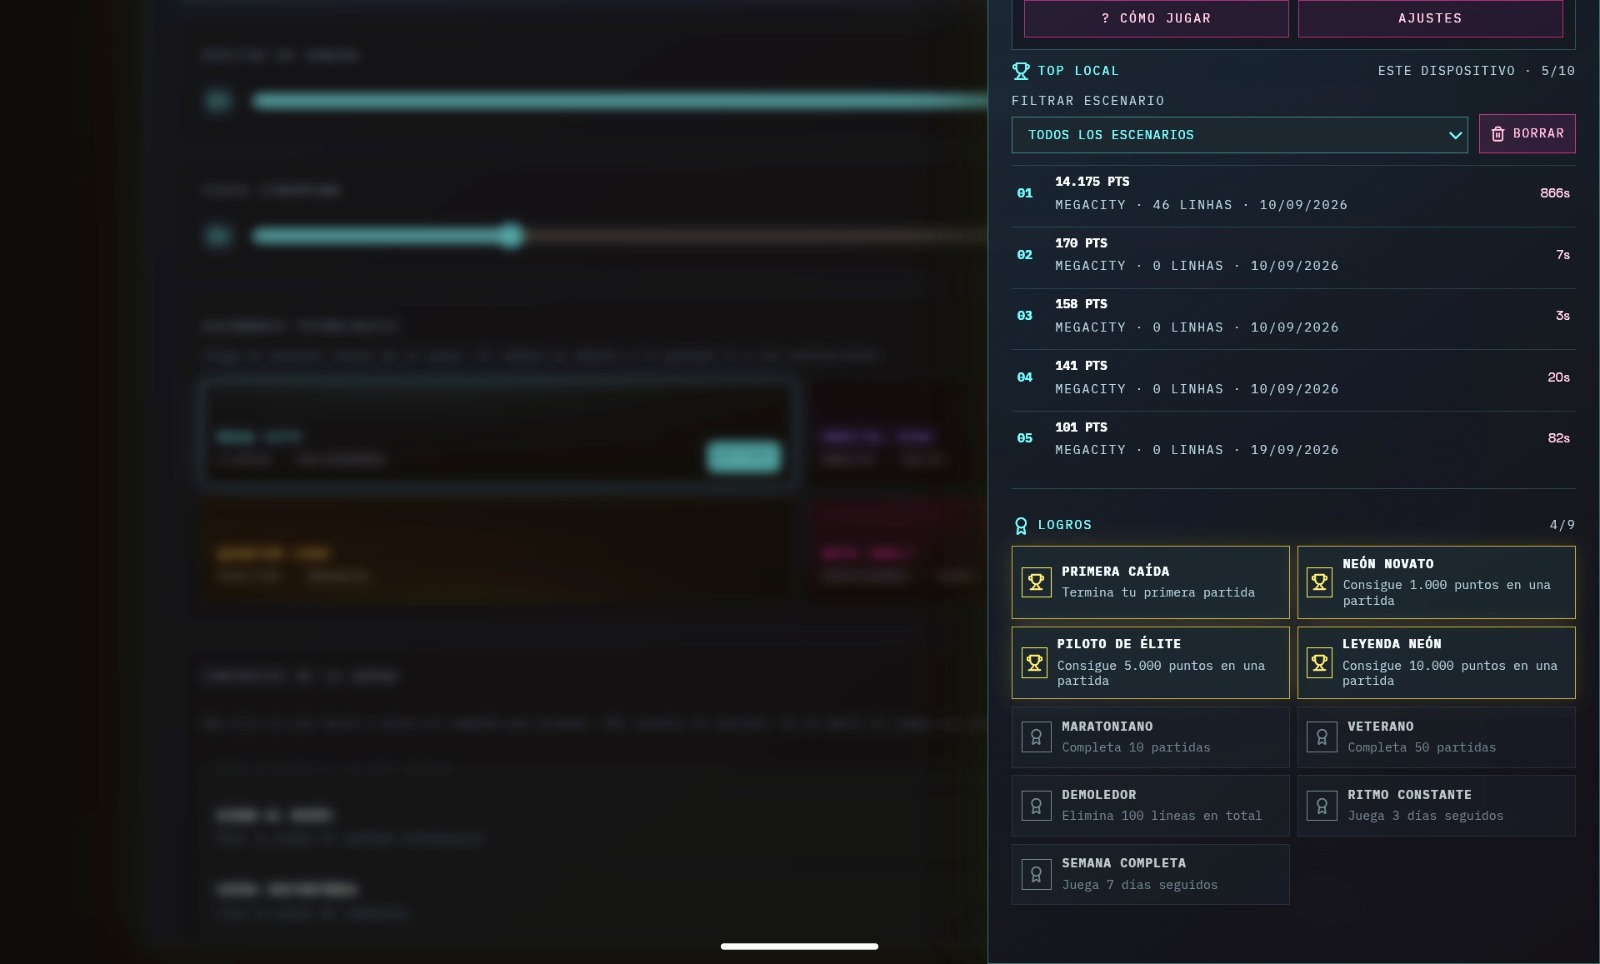Click "Juega 7 días seguidos" description
The width and height of the screenshot is (1600, 964).
click(x=1140, y=885)
